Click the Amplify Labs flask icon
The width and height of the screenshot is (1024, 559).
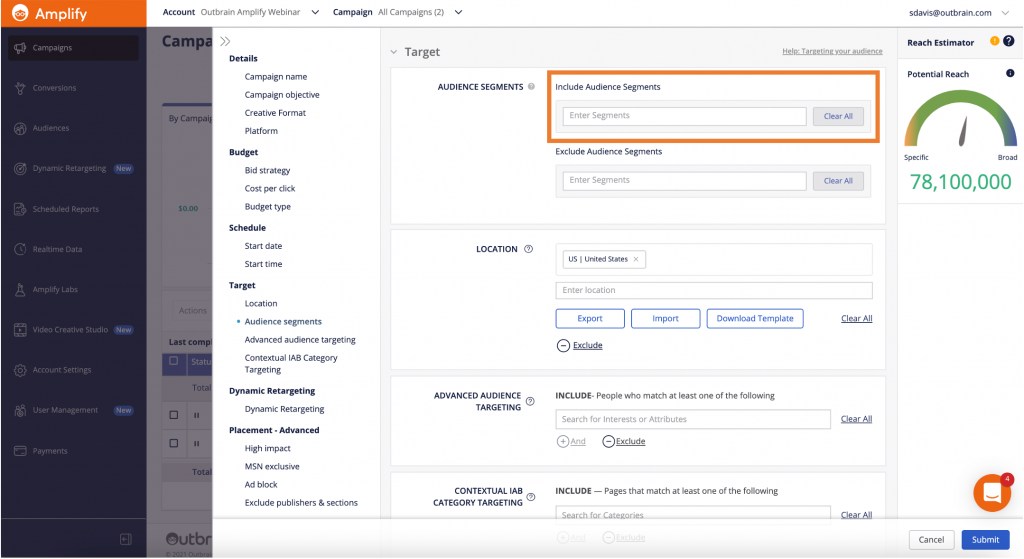[x=20, y=290]
